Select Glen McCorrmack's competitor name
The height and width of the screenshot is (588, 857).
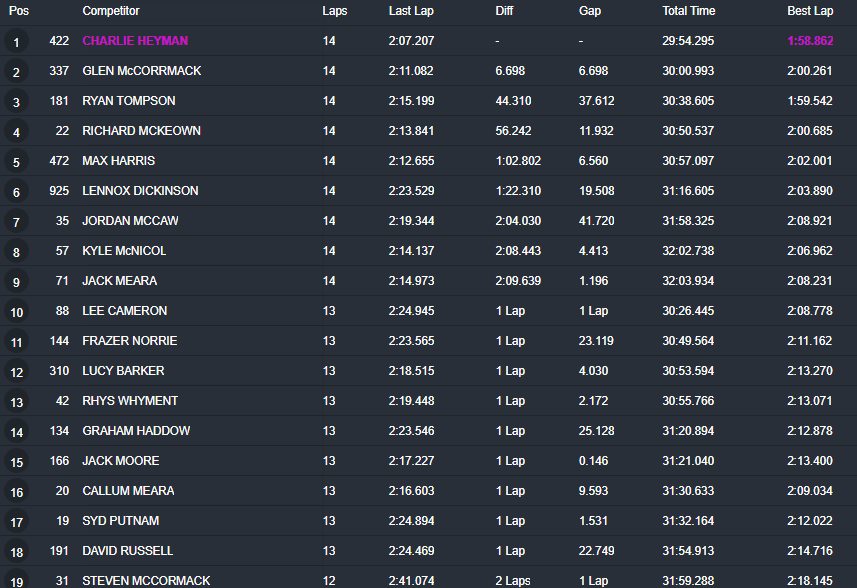[141, 71]
